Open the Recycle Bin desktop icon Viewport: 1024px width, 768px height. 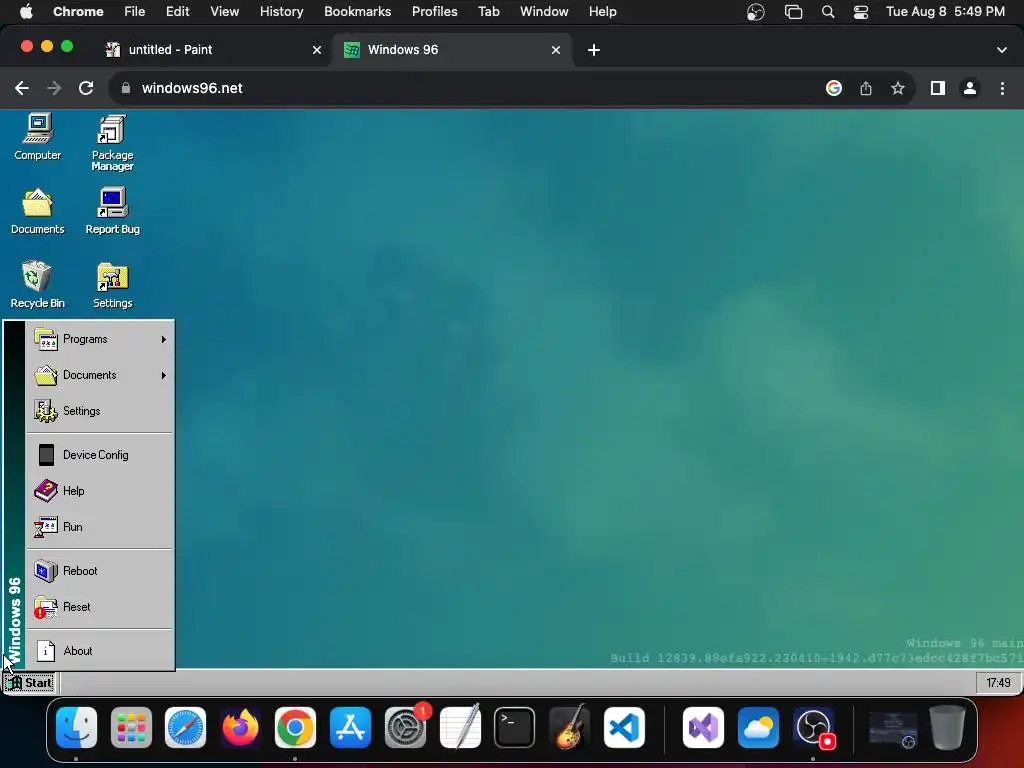tap(37, 285)
